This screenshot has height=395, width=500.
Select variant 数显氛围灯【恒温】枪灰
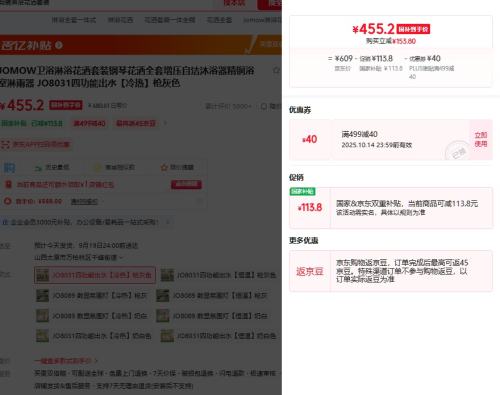click(x=212, y=295)
